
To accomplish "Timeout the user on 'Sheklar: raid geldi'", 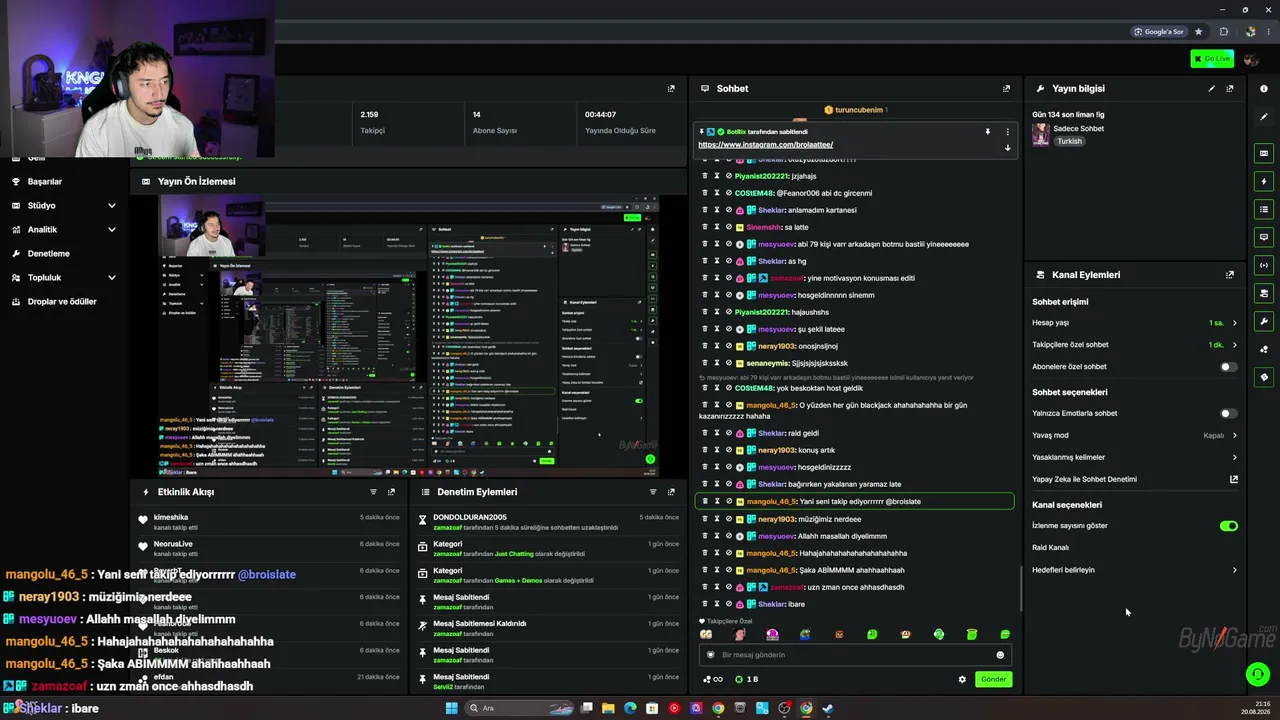I will pyautogui.click(x=717, y=433).
